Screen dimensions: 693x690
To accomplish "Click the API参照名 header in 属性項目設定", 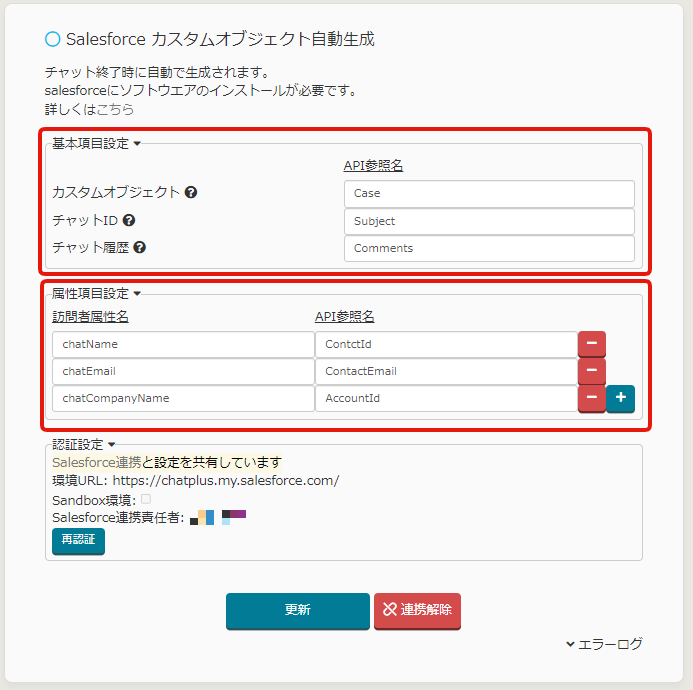I will pos(344,316).
